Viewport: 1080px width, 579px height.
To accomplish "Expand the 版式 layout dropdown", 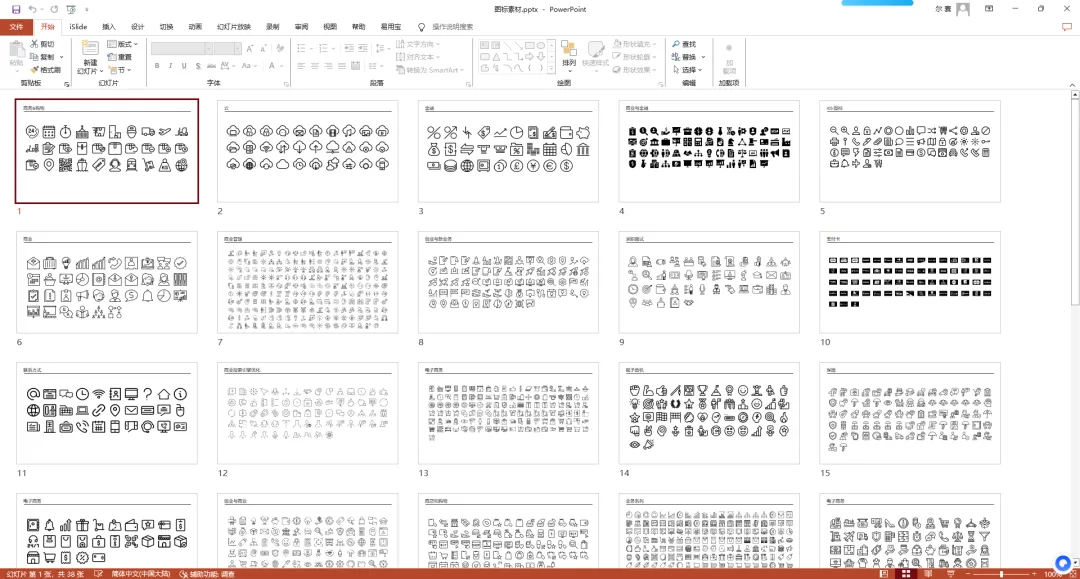I will pyautogui.click(x=123, y=44).
